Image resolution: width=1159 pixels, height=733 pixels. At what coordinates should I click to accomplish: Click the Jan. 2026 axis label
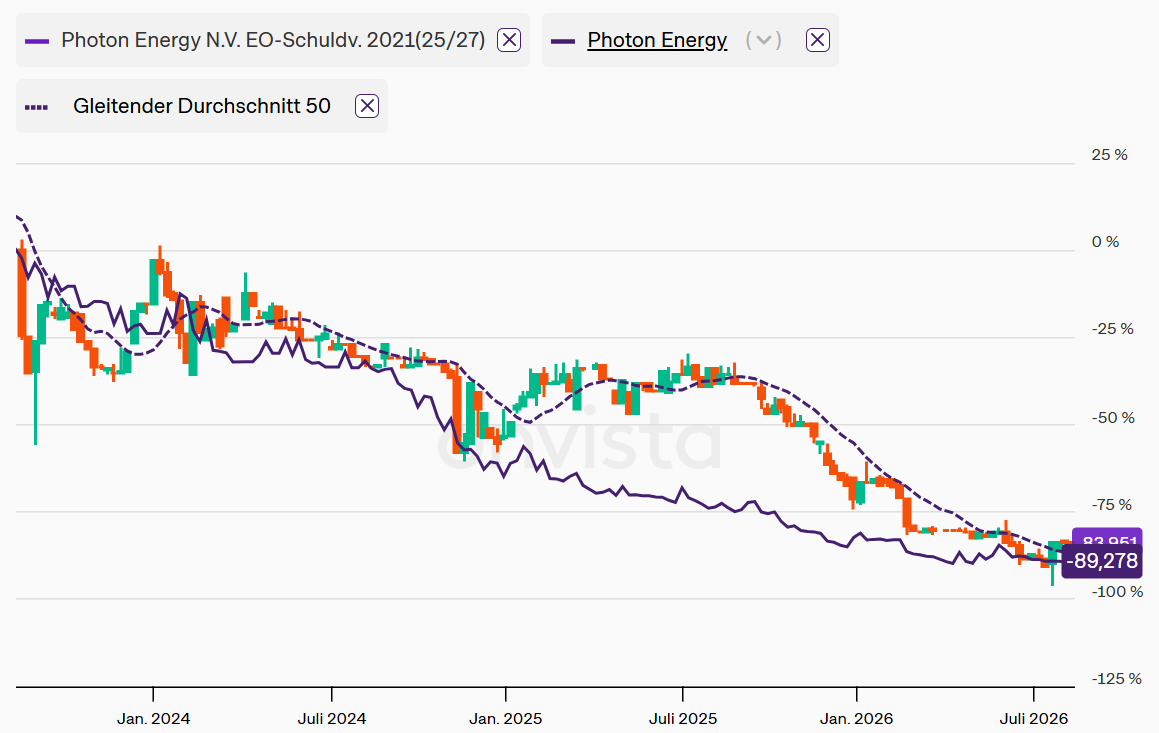coord(857,718)
